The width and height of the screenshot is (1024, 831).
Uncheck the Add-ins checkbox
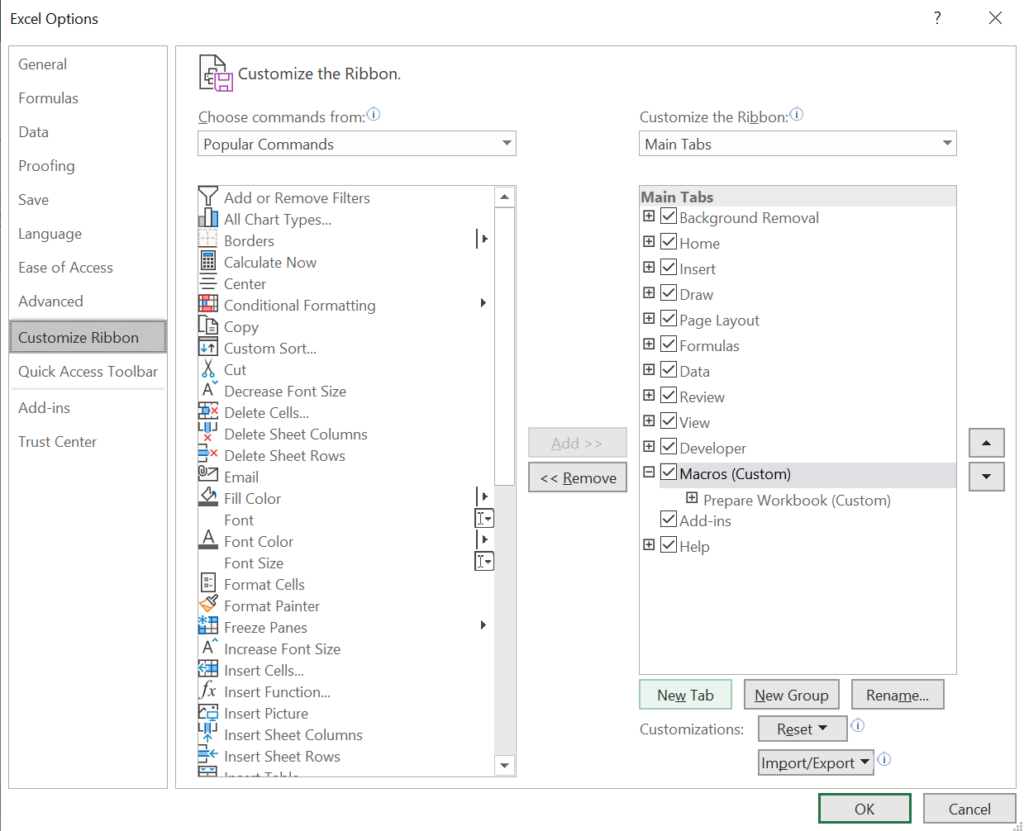tap(668, 519)
